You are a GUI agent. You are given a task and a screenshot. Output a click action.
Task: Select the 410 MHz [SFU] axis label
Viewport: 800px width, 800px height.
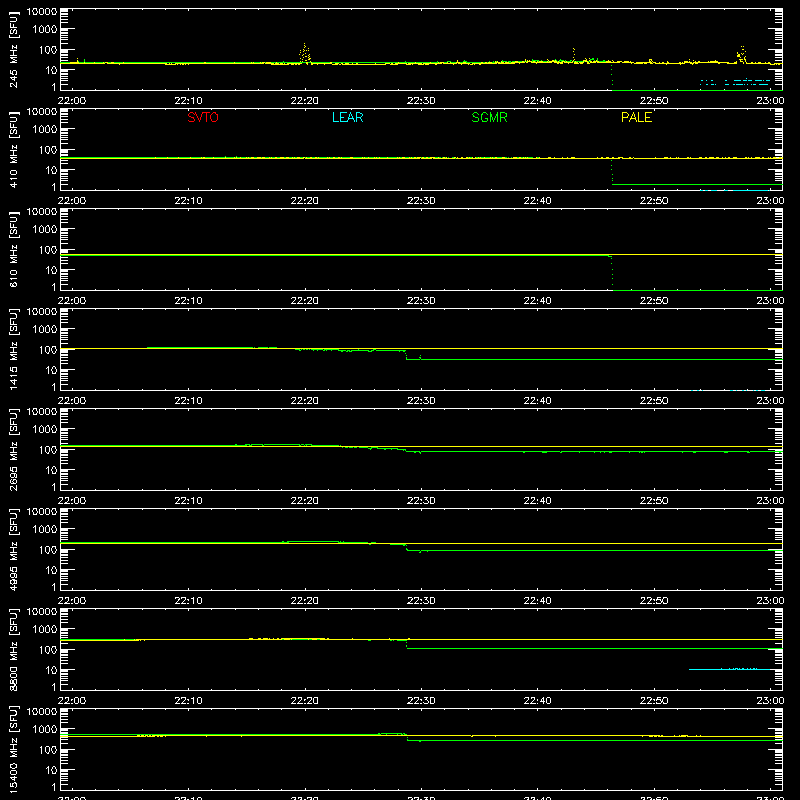[x=13, y=149]
